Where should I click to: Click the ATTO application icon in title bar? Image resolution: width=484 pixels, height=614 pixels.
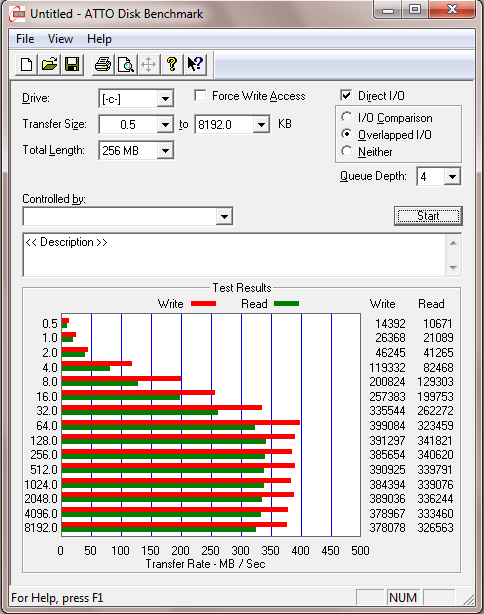point(18,14)
